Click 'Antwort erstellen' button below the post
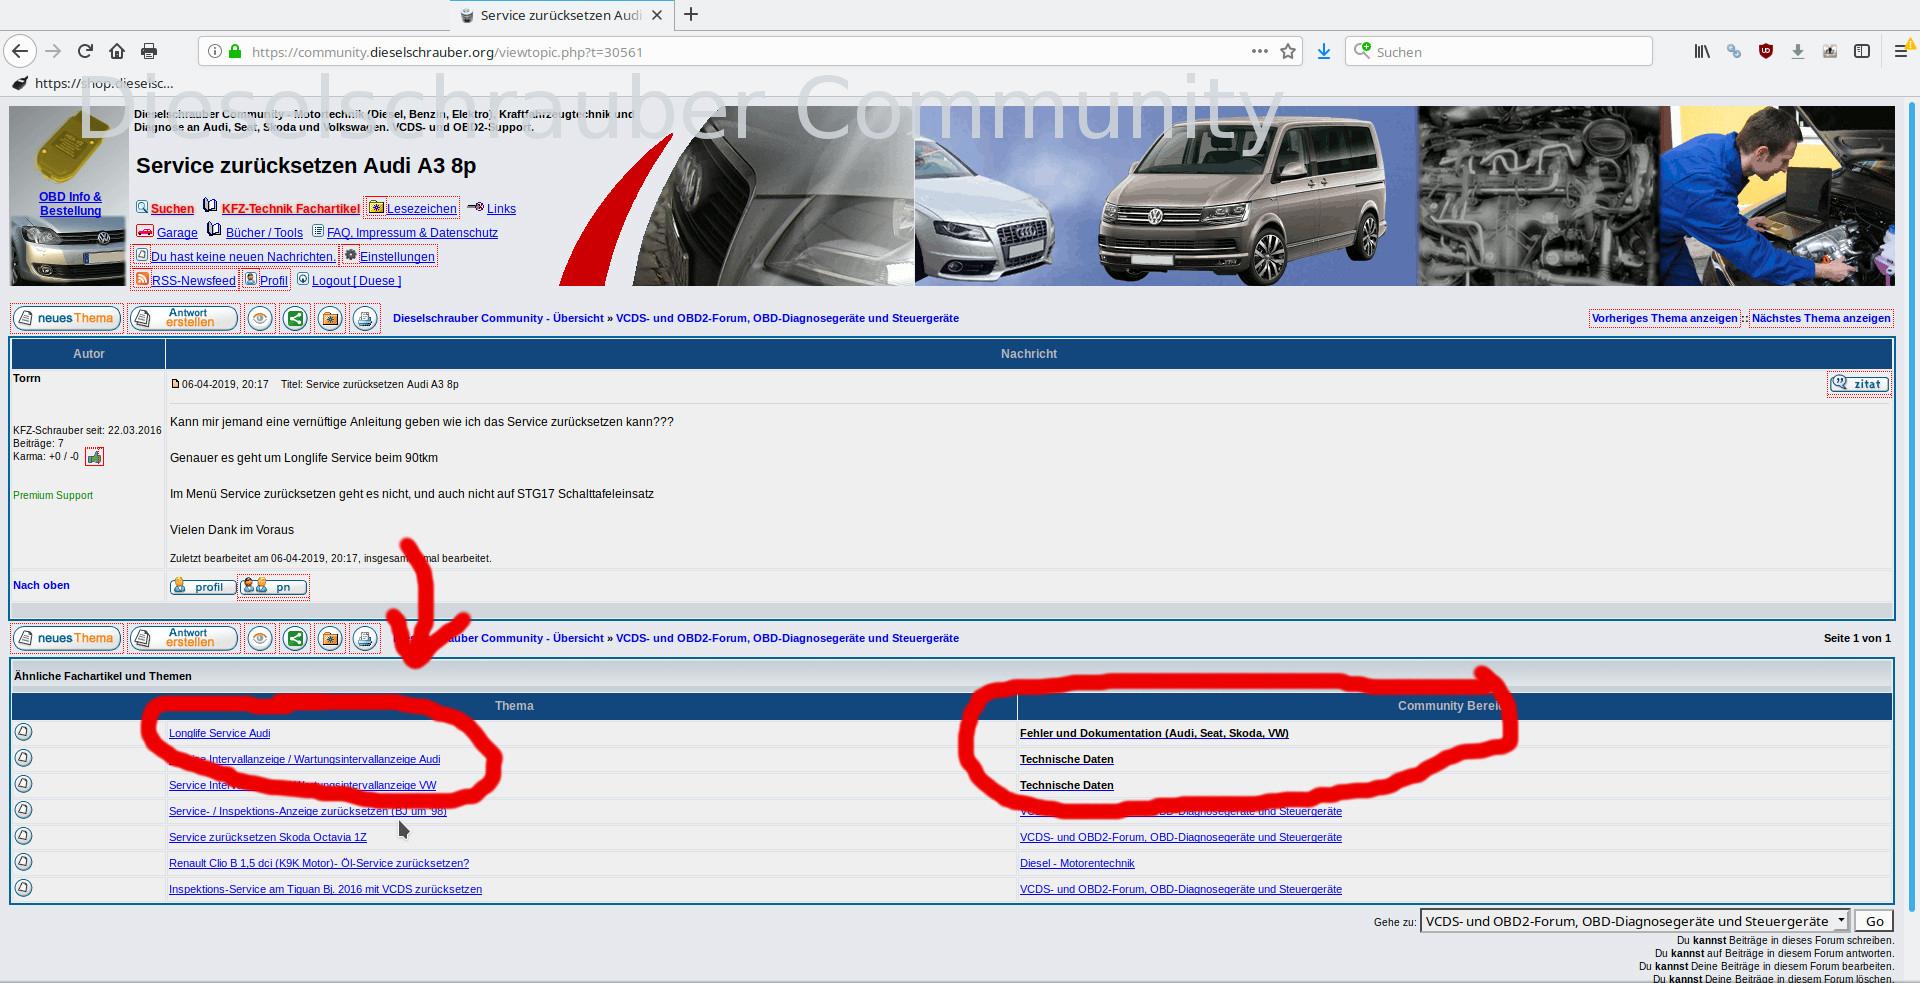 point(184,638)
